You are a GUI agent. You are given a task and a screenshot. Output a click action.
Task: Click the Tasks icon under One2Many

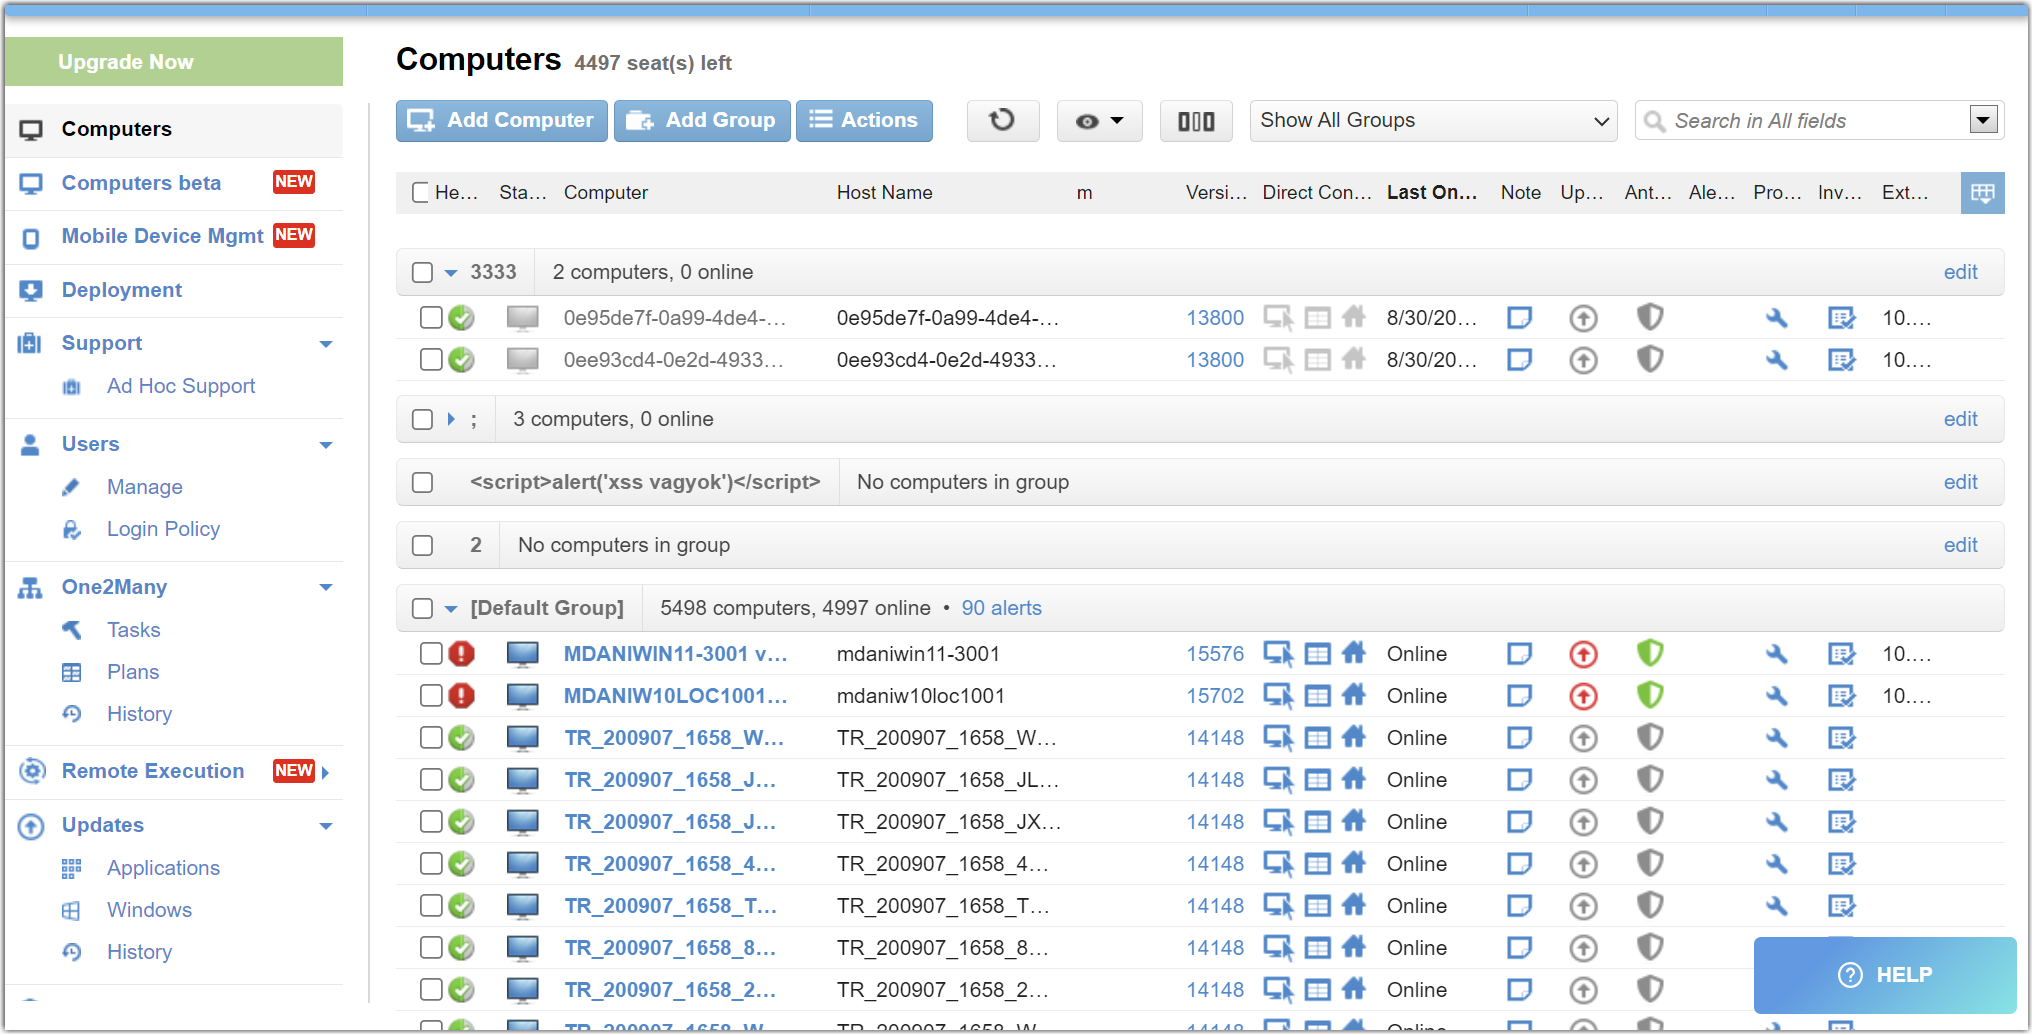[x=72, y=630]
